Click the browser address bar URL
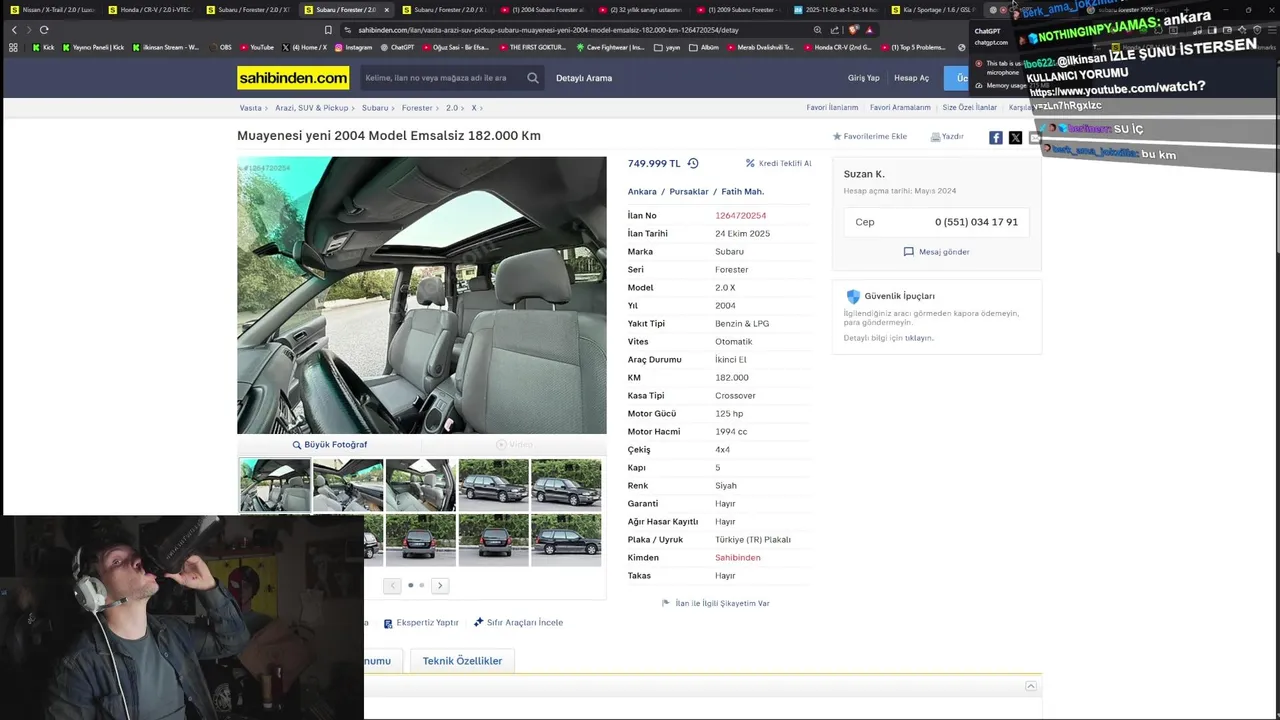The width and height of the screenshot is (1280, 720). tap(549, 30)
